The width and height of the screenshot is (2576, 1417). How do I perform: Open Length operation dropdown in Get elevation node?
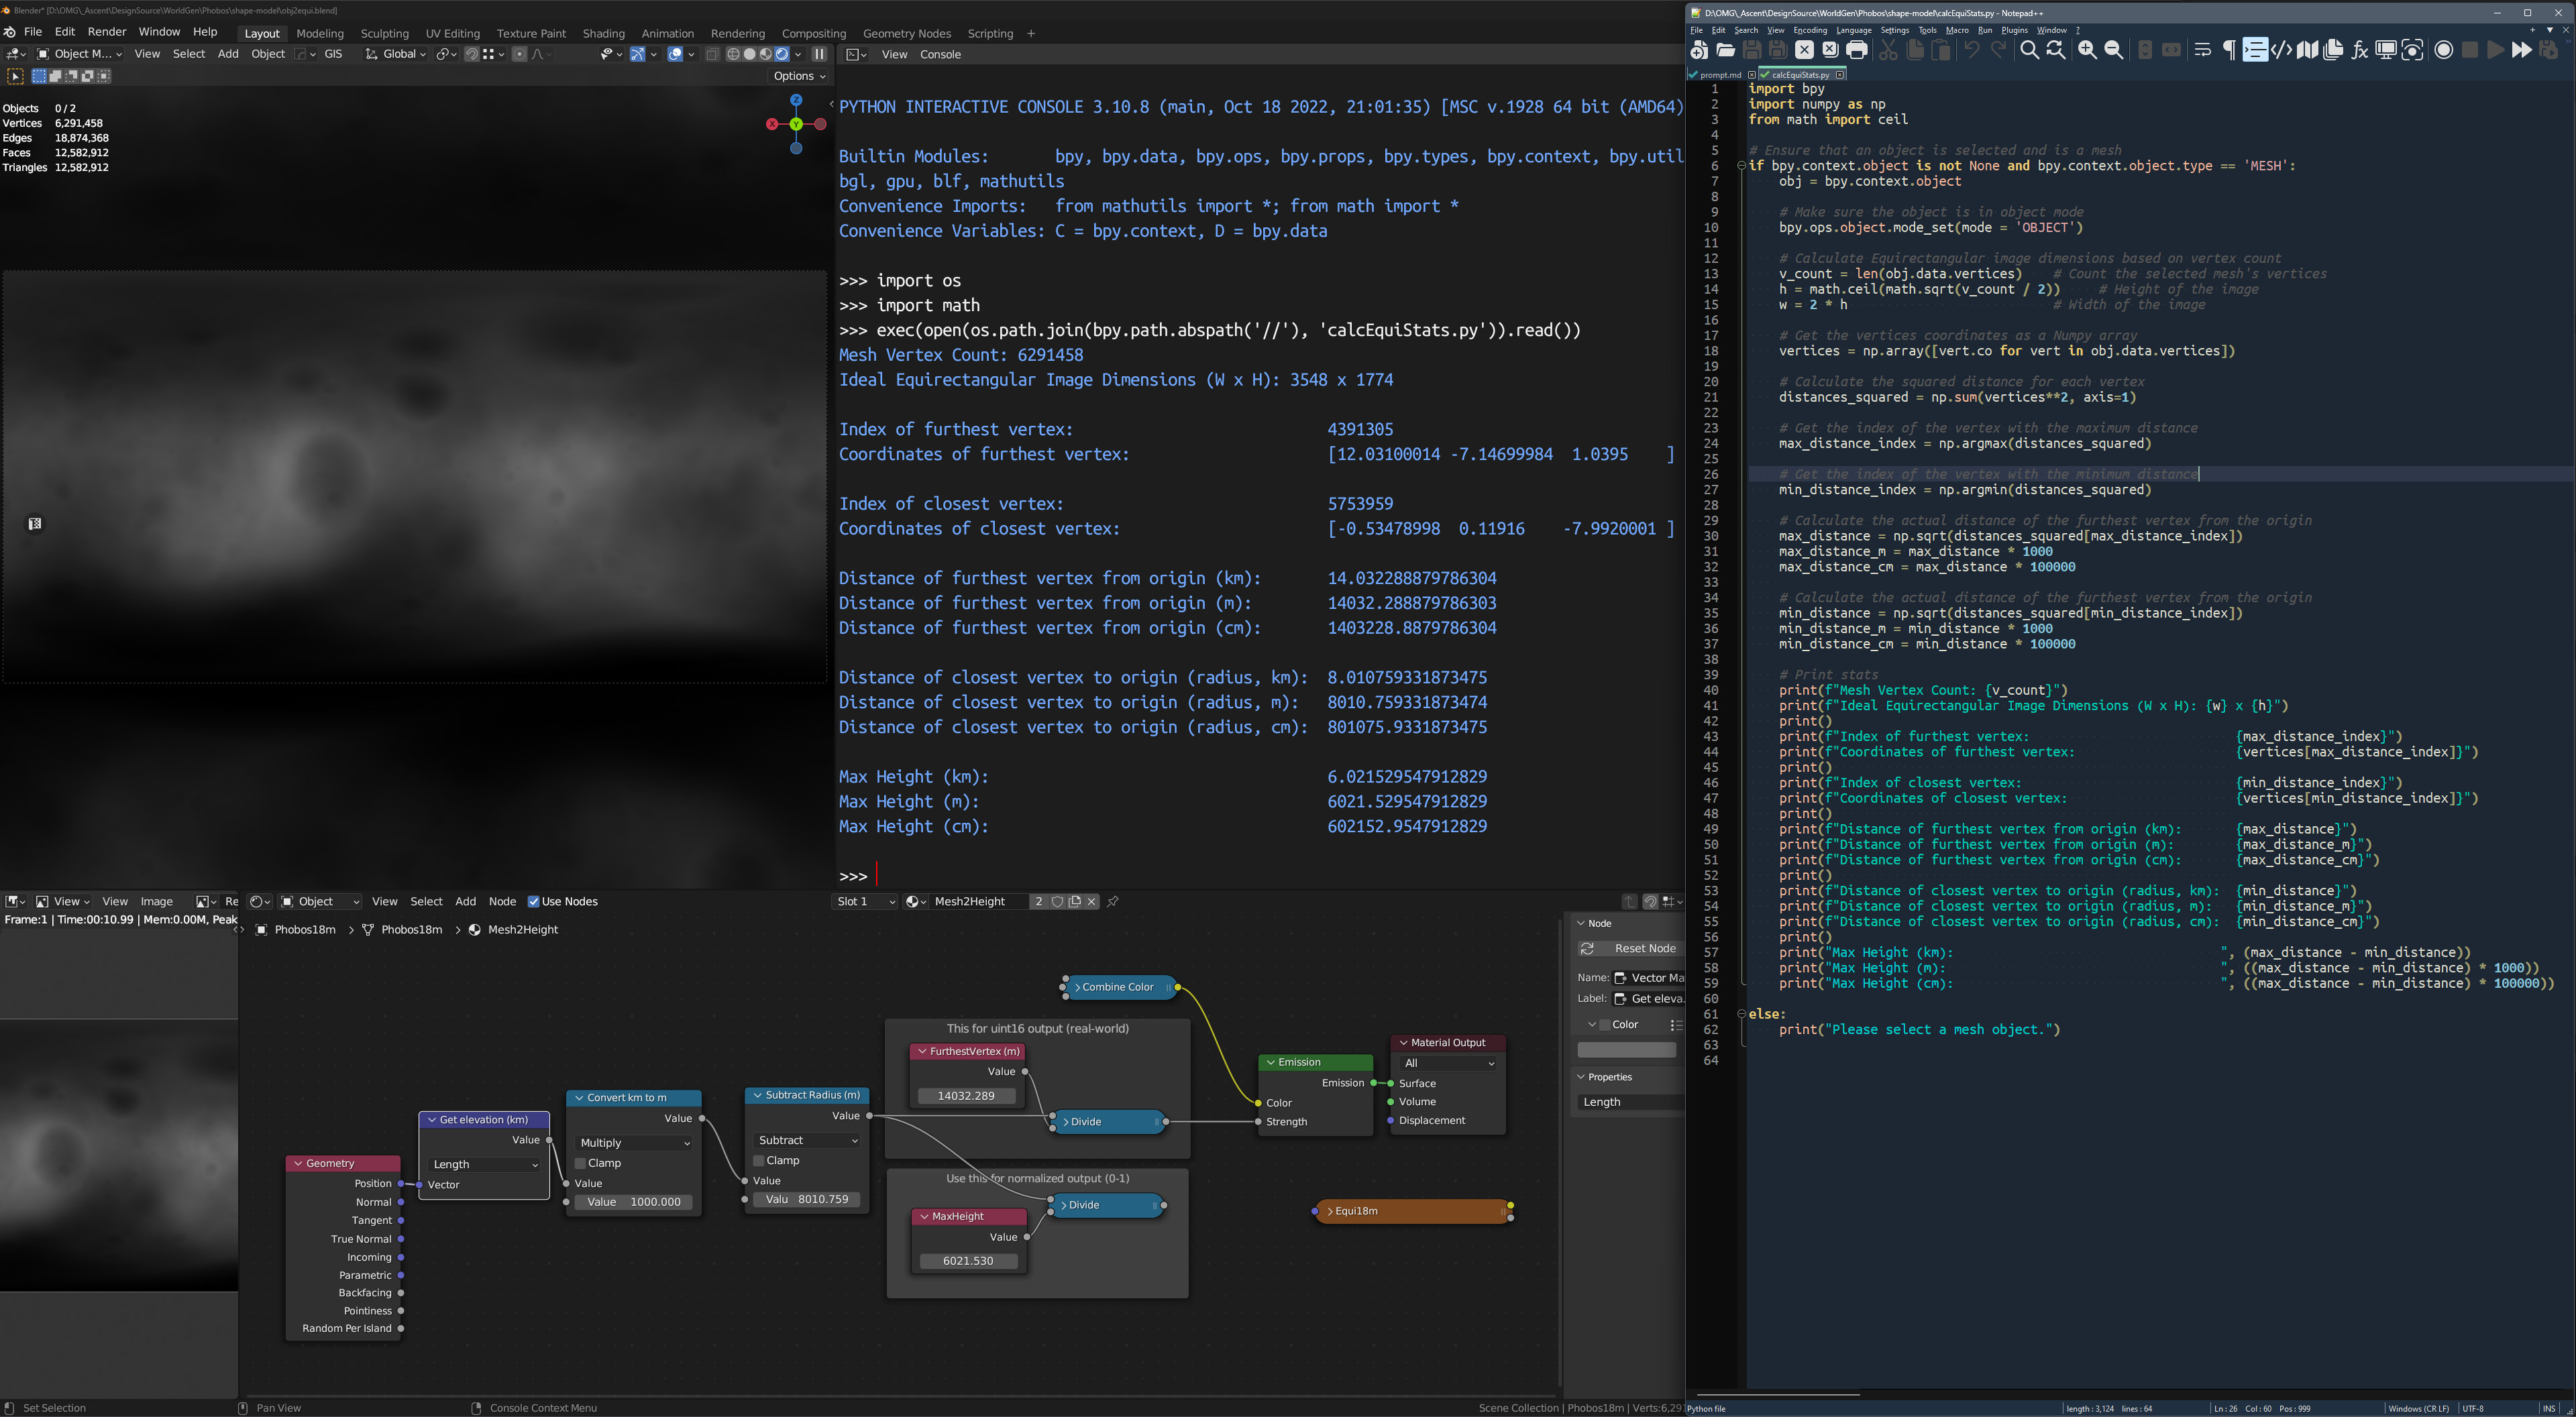(x=485, y=1164)
